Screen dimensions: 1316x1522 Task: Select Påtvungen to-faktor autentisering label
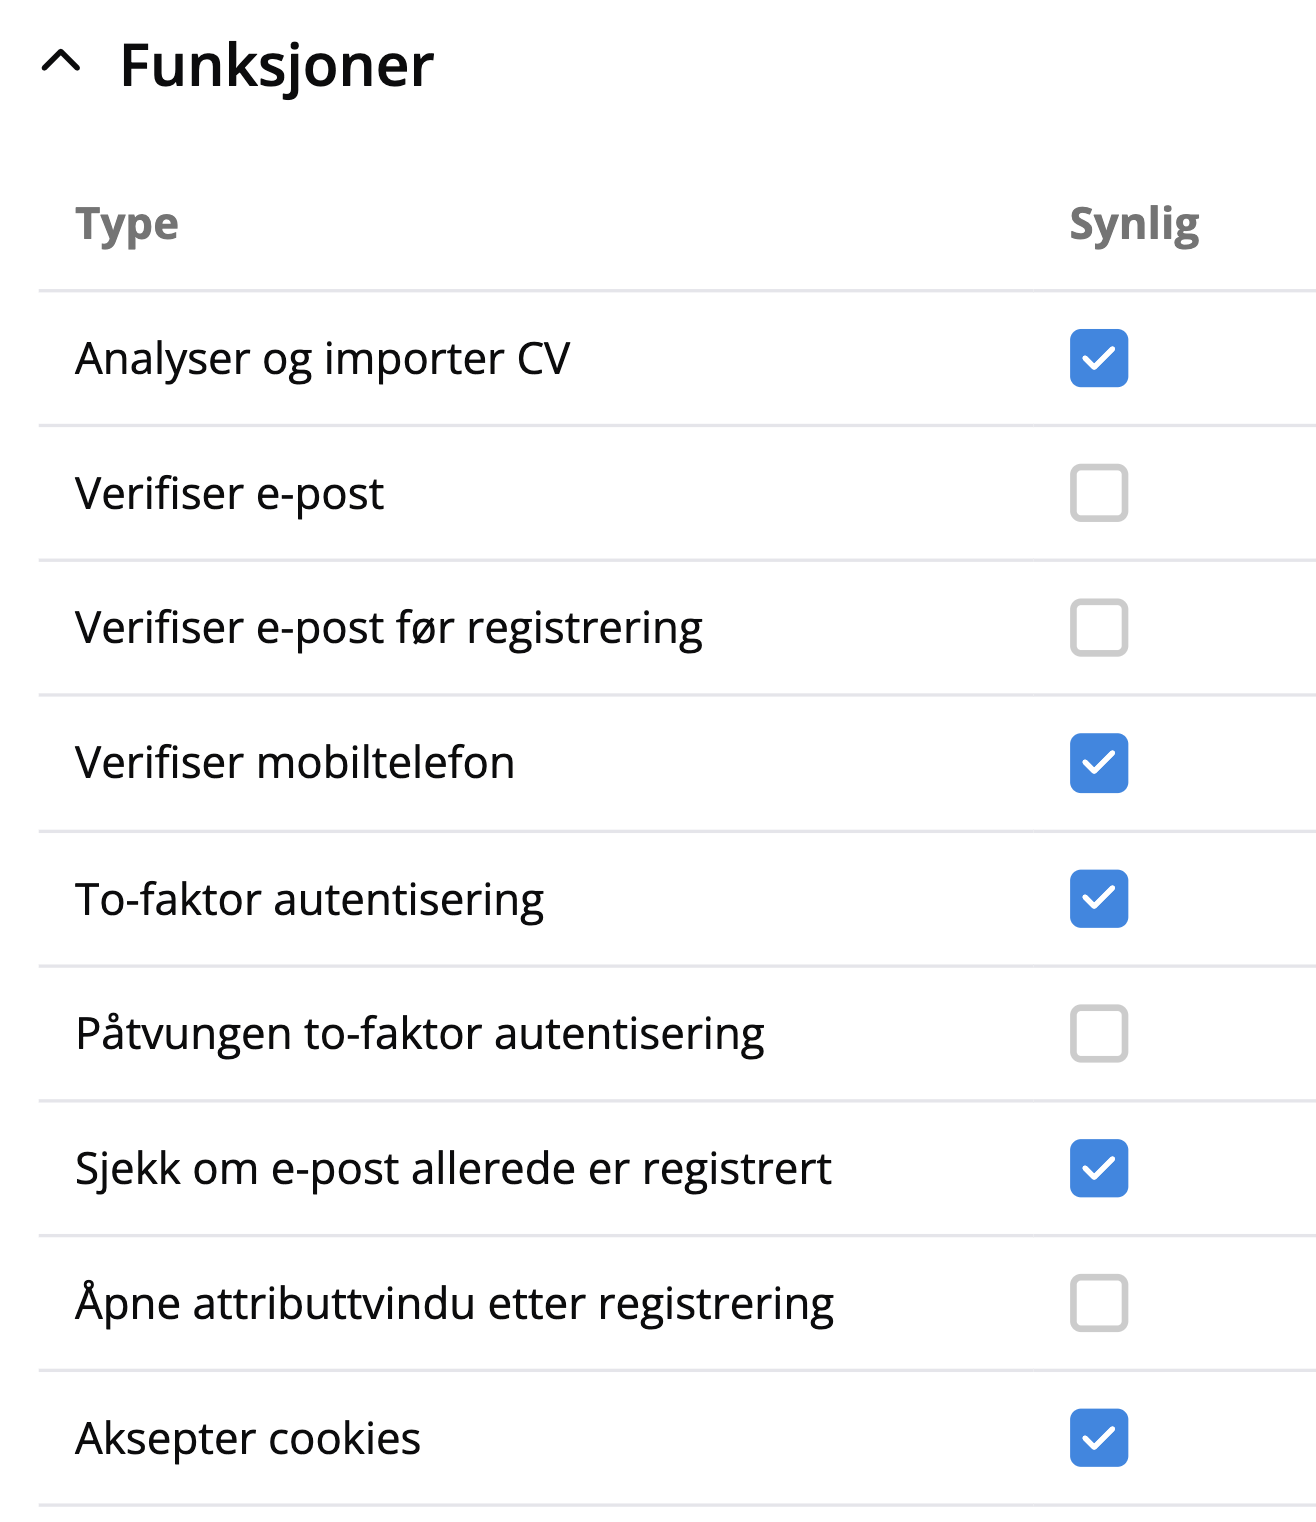[419, 1034]
